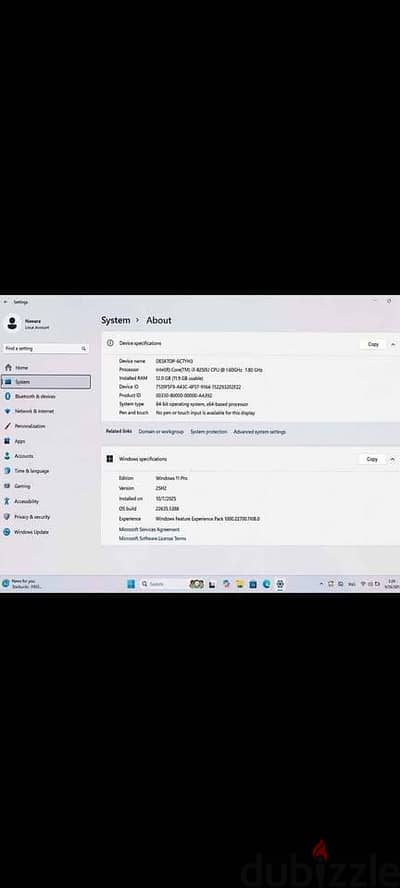400x888 pixels.
Task: Open Accessibility settings
Action: [x=27, y=502]
